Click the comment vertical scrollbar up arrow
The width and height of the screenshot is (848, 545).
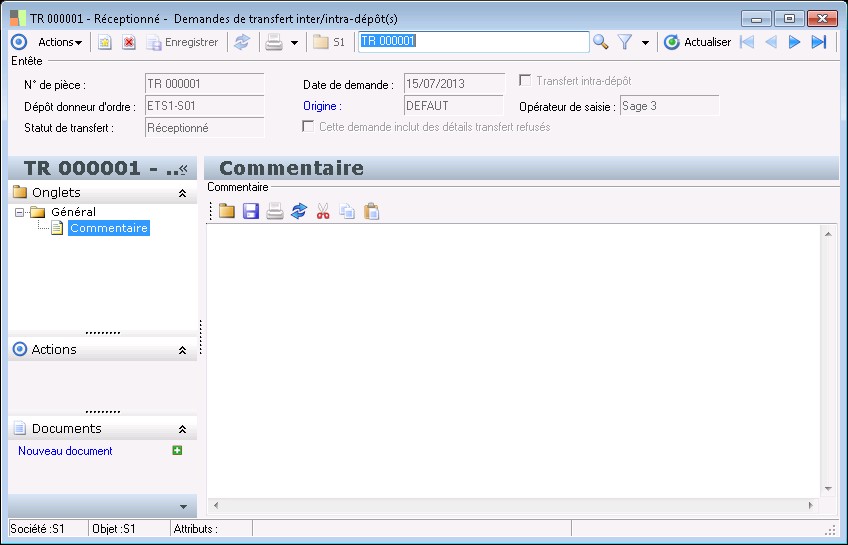[x=828, y=234]
